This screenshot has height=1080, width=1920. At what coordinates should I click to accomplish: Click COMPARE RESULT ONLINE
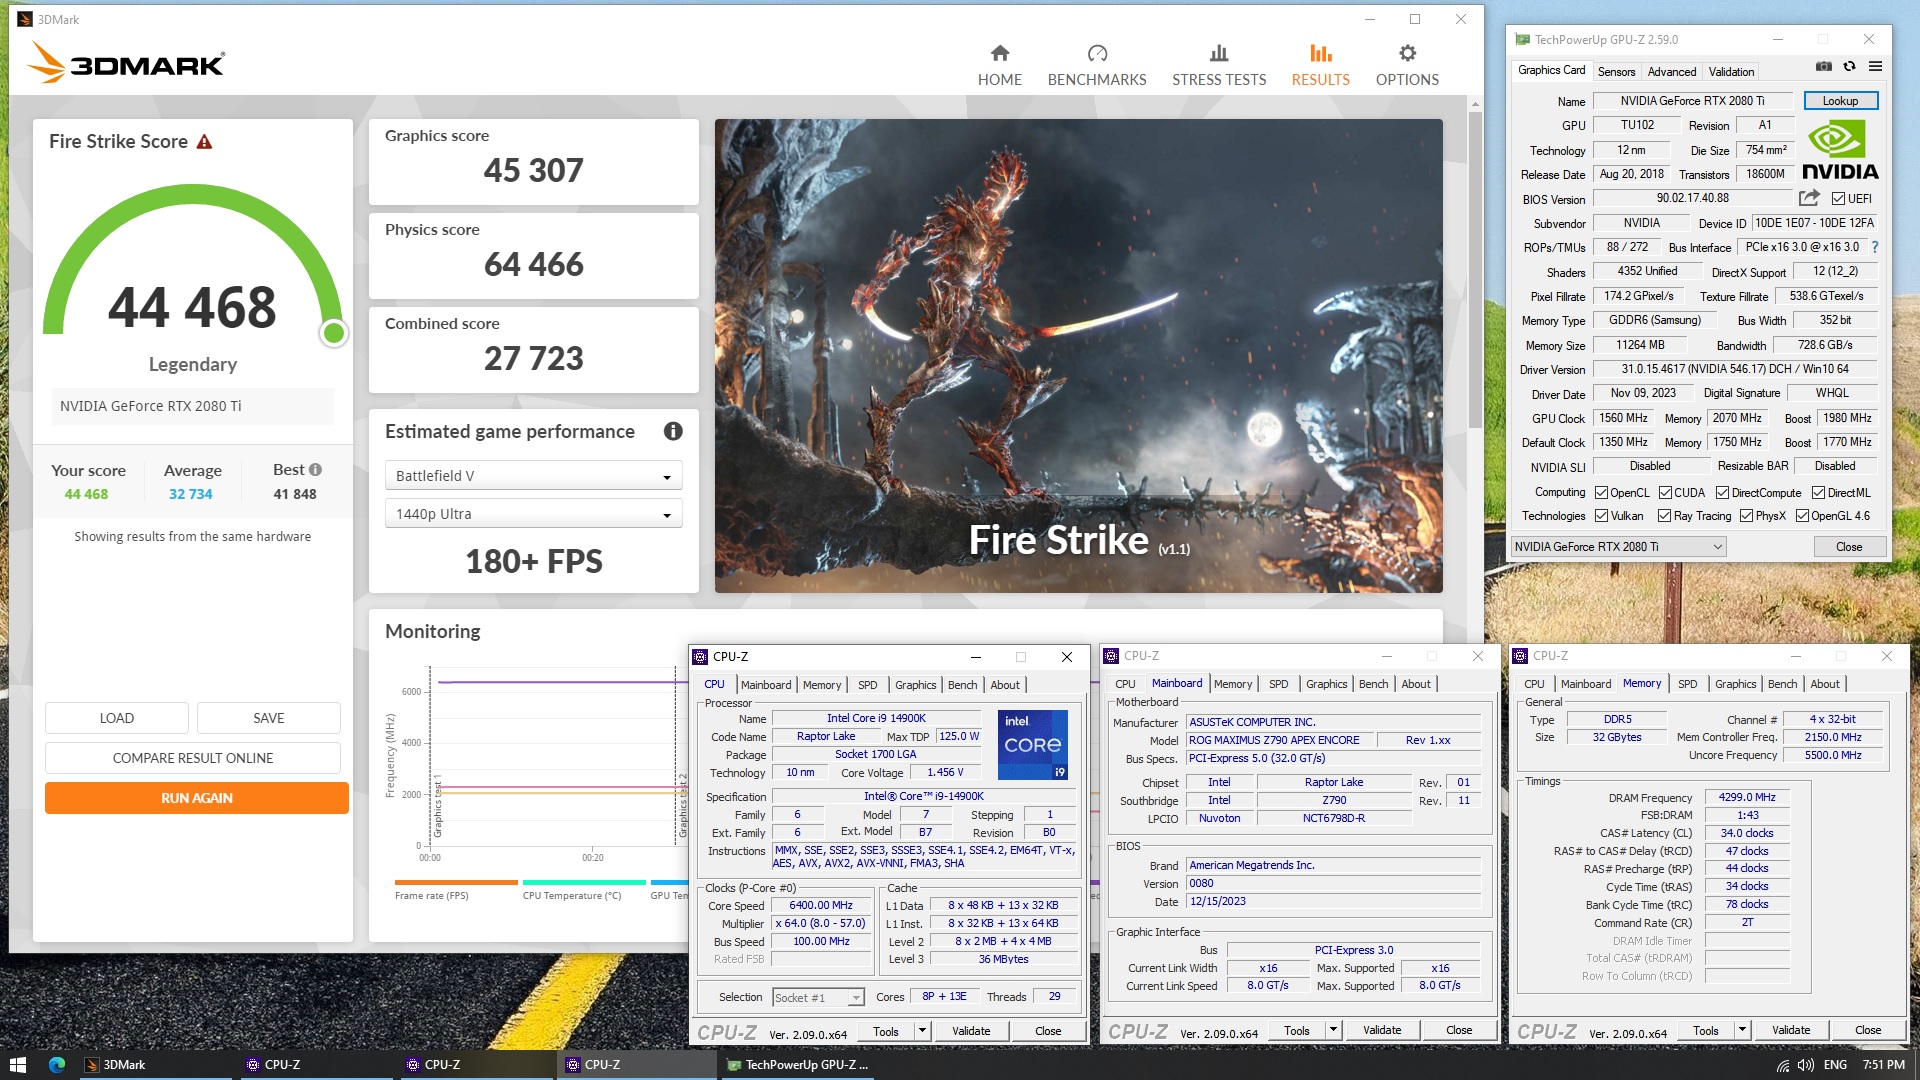click(193, 758)
